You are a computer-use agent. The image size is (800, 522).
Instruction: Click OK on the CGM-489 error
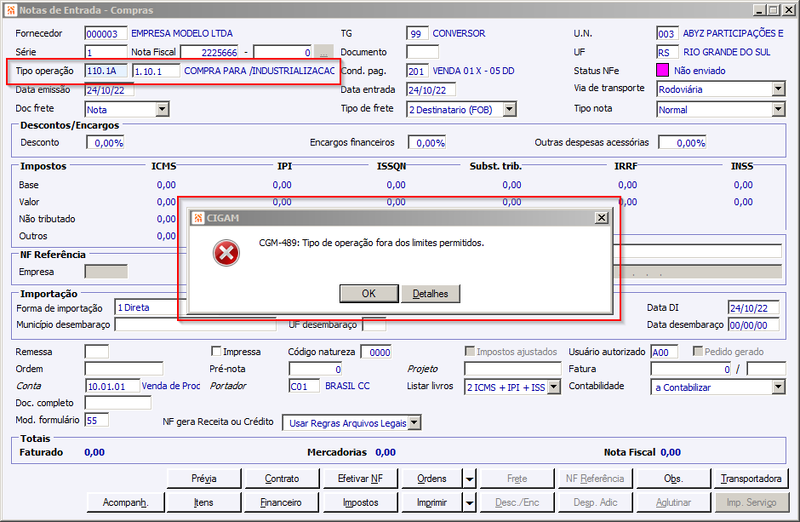point(369,293)
